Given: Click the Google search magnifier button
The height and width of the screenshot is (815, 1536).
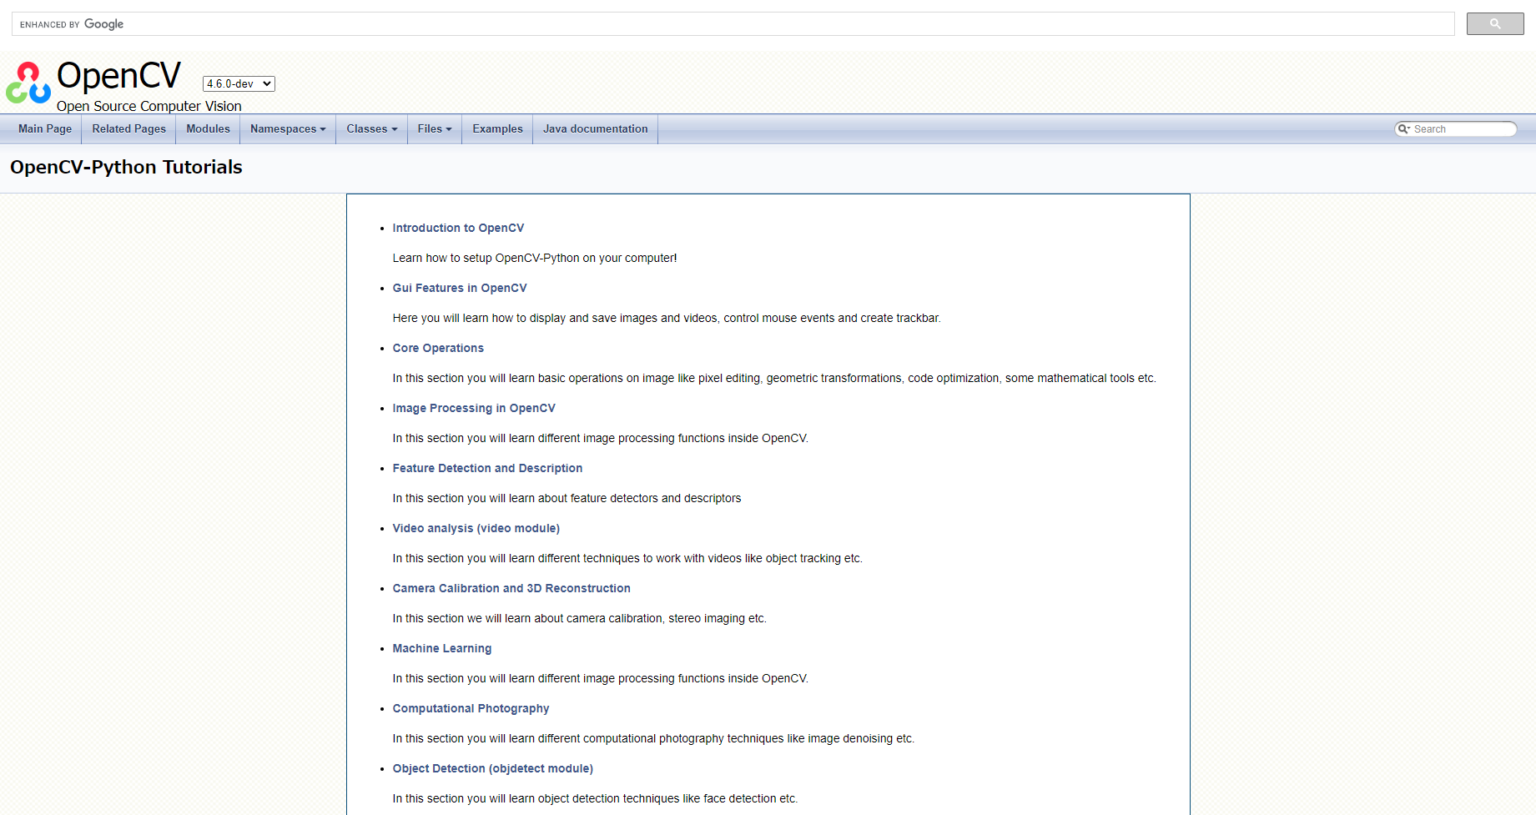Looking at the screenshot, I should point(1494,24).
